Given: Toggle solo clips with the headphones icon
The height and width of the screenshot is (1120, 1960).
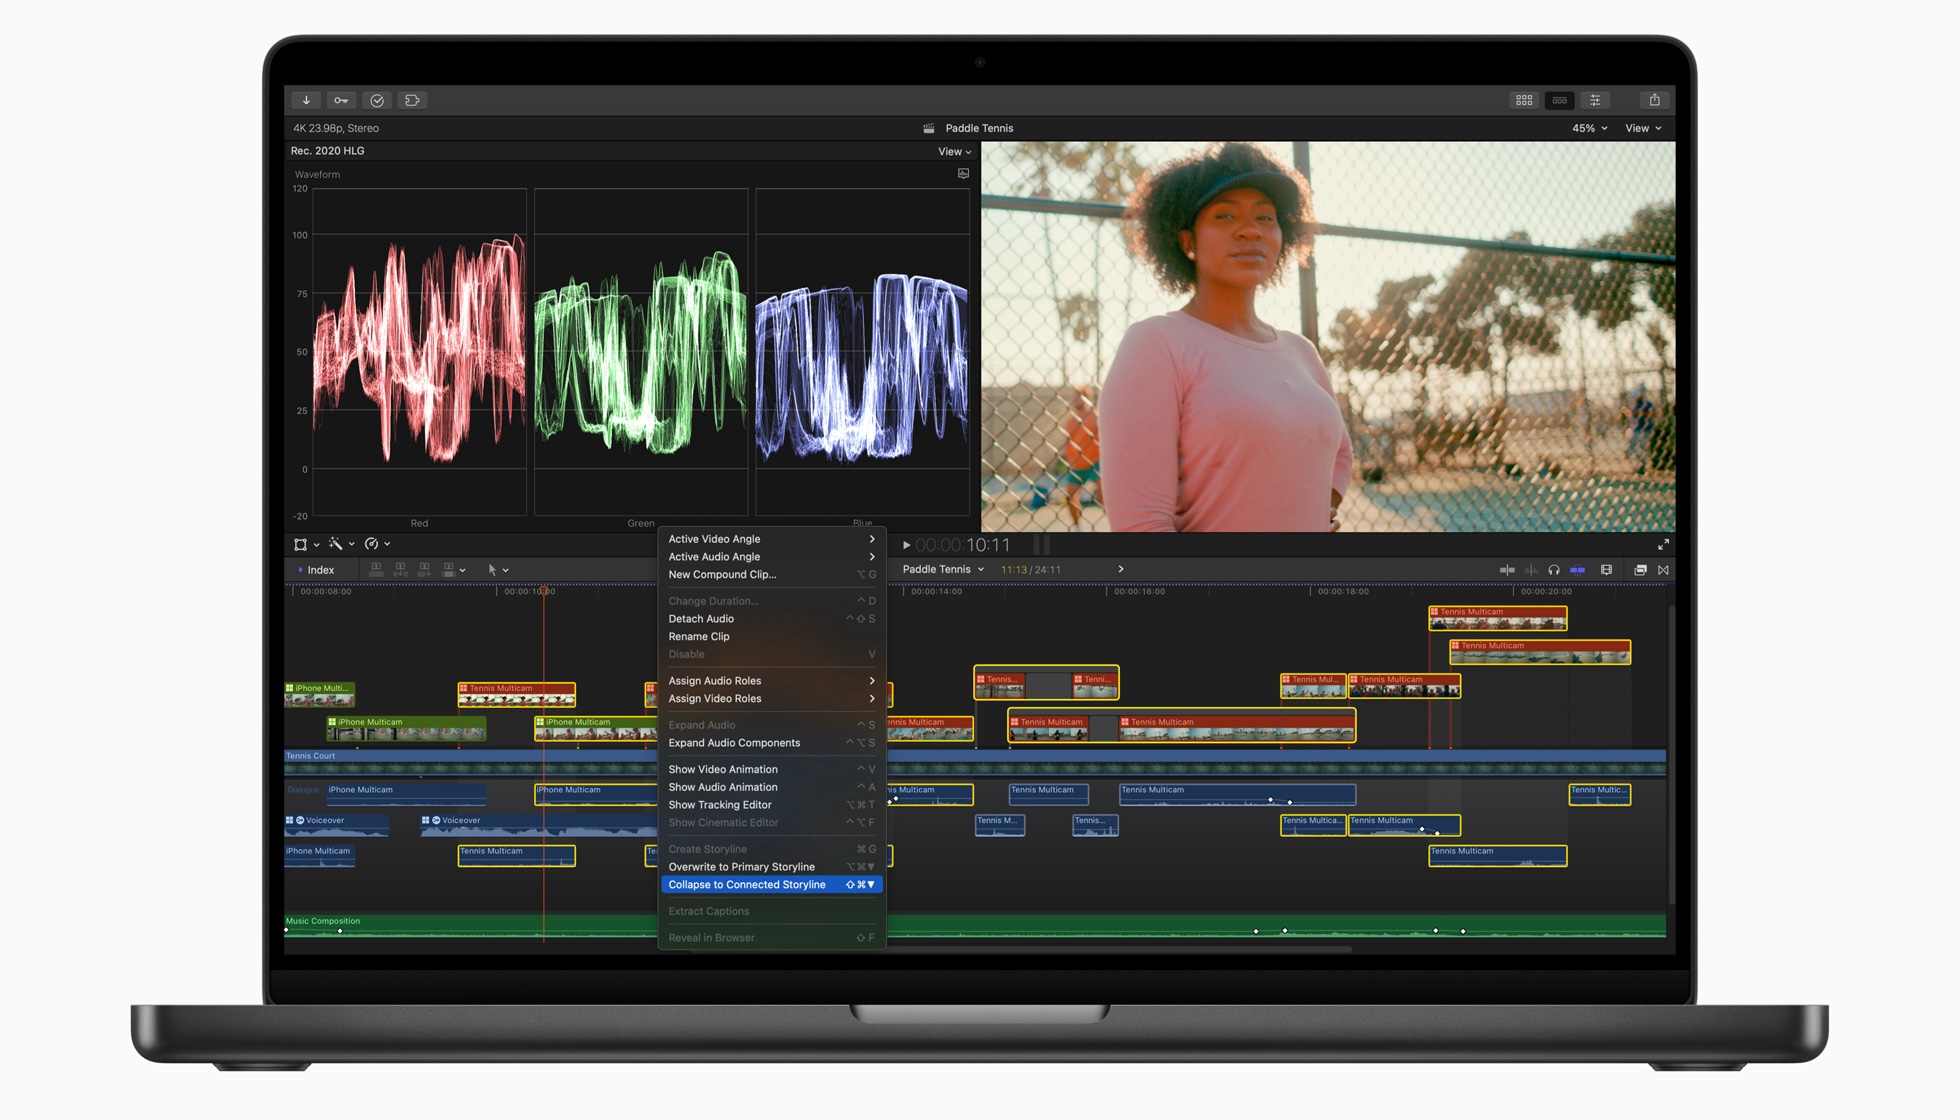Looking at the screenshot, I should pos(1554,570).
